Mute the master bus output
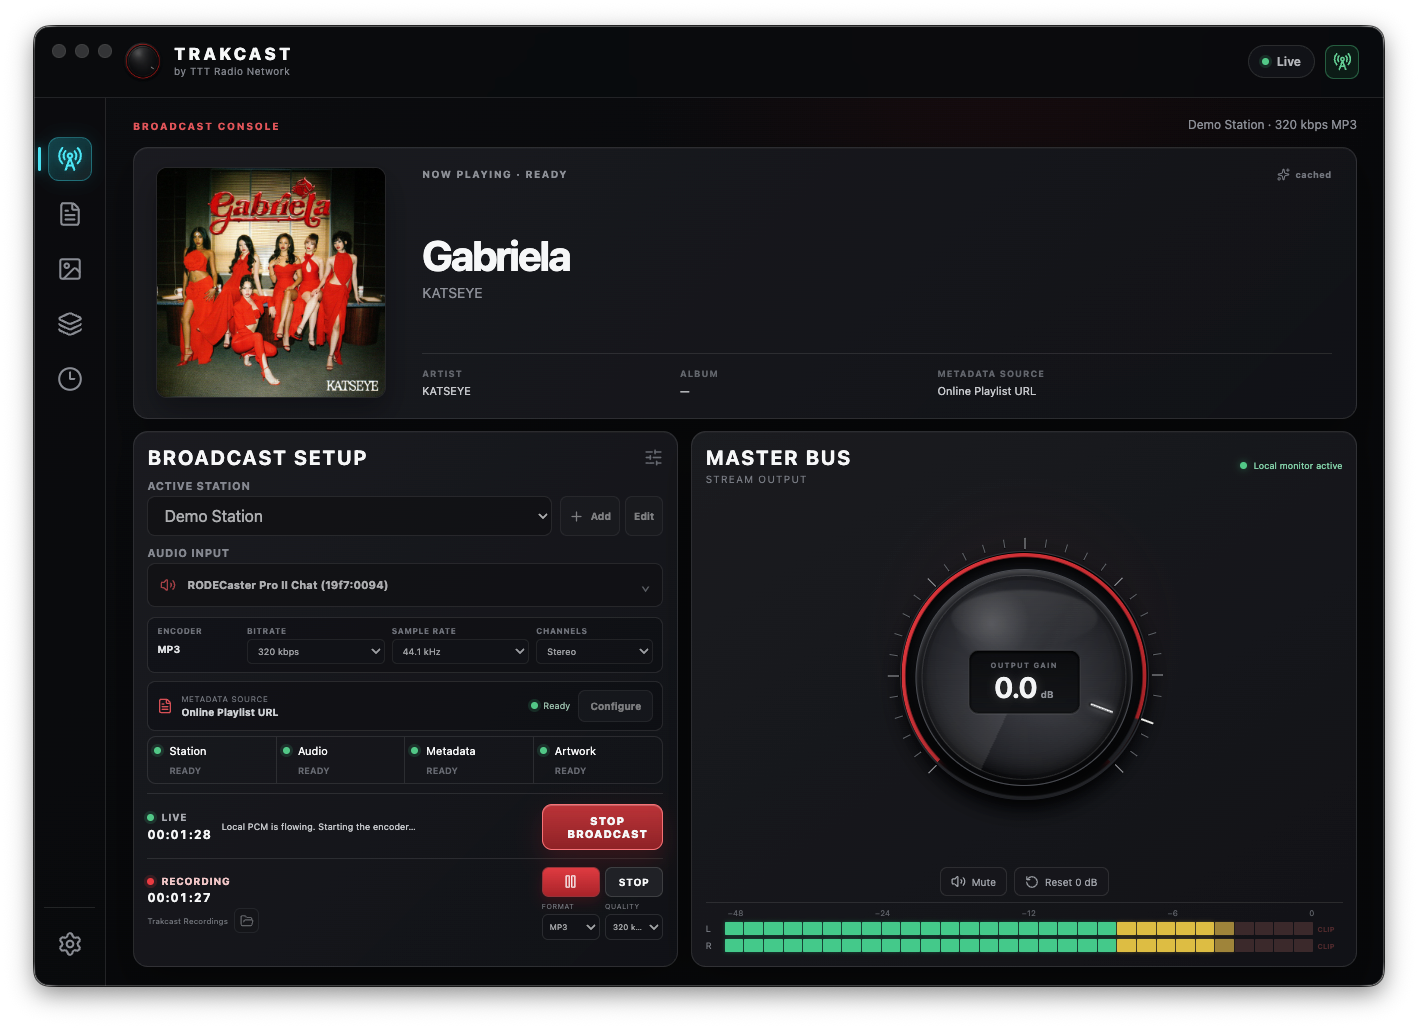The width and height of the screenshot is (1418, 1028). (x=974, y=882)
